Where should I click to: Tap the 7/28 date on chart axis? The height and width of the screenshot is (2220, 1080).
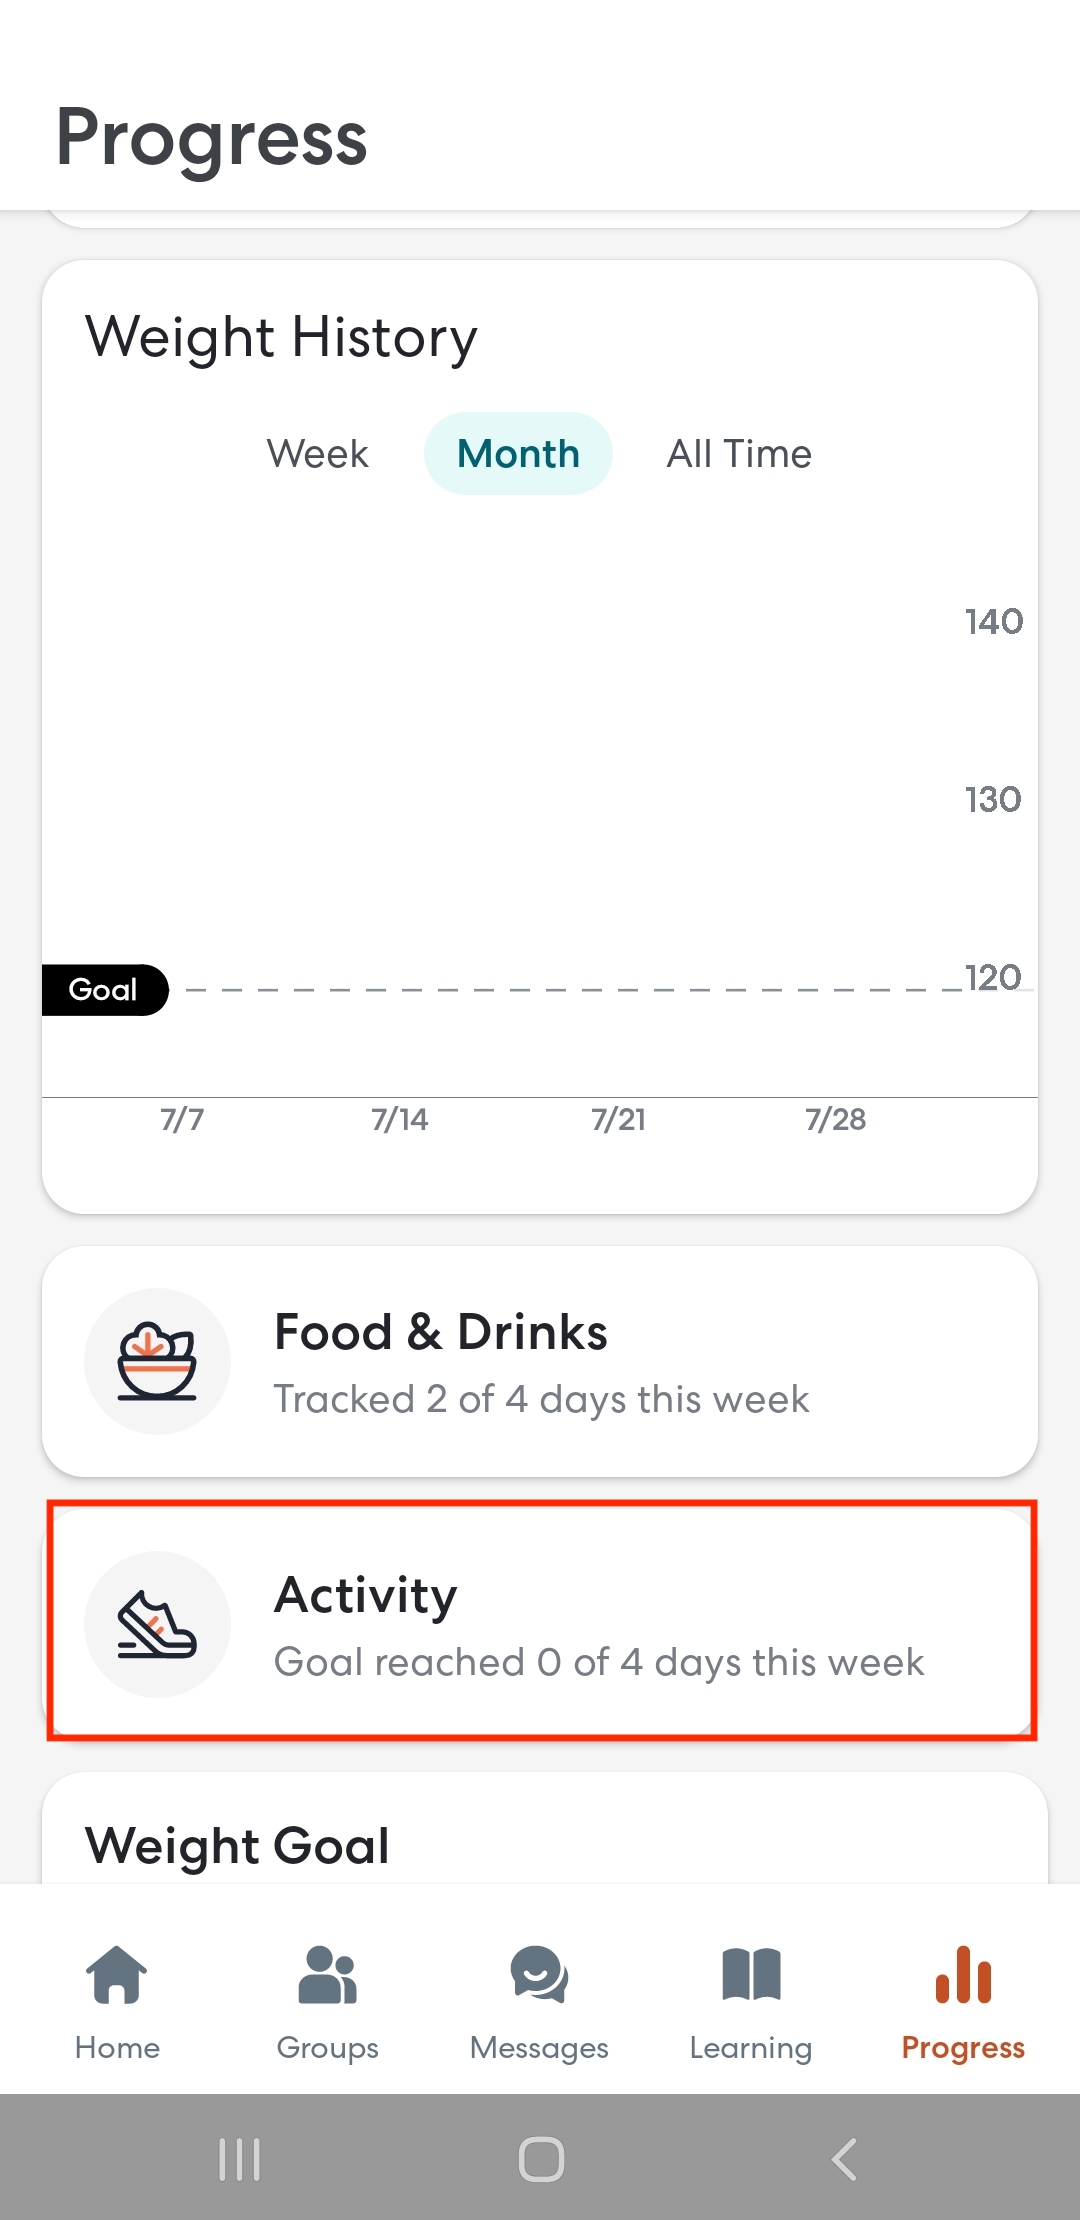835,1119
